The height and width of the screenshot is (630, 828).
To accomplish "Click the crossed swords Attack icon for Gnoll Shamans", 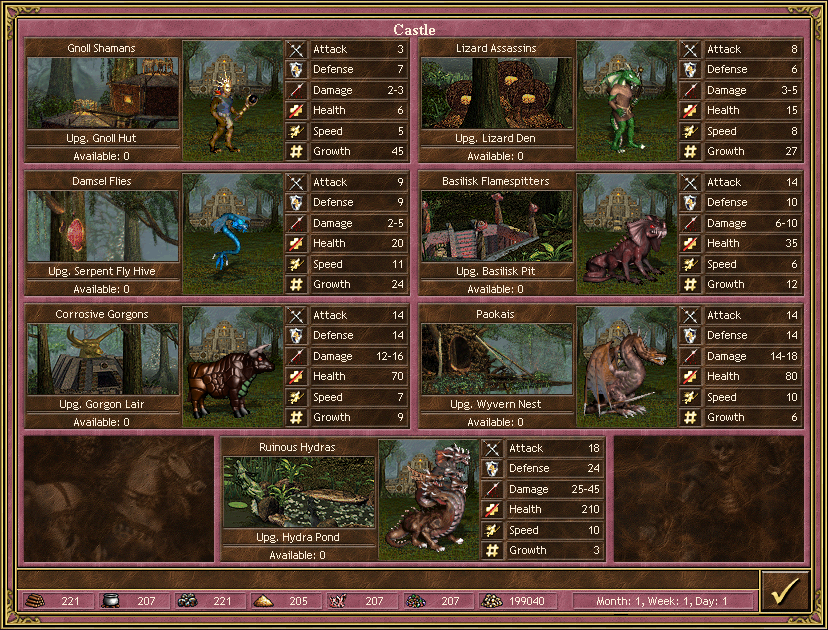I will [296, 49].
